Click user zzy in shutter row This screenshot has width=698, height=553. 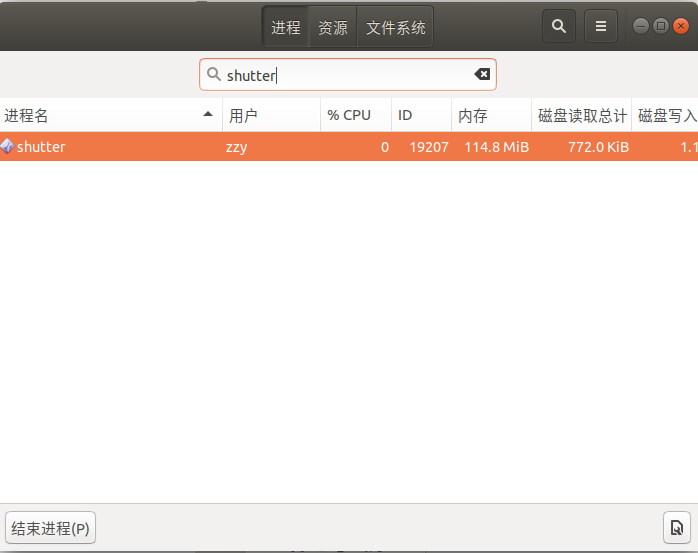[236, 147]
